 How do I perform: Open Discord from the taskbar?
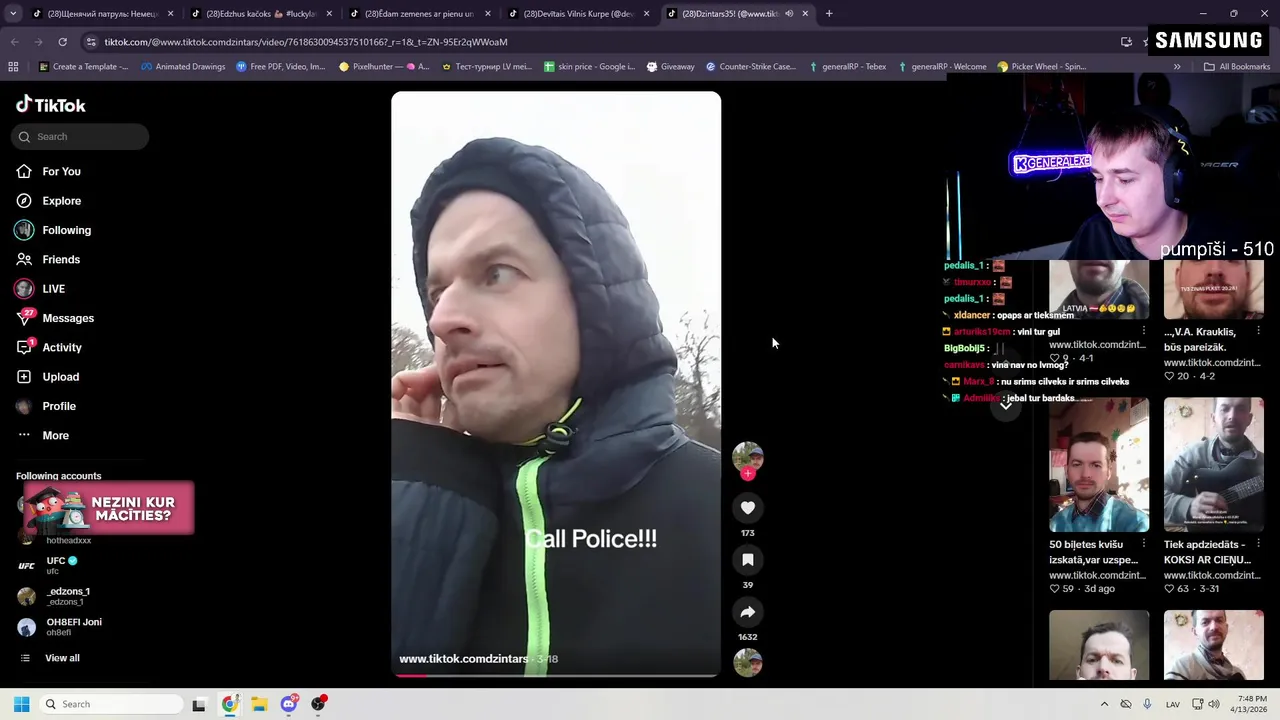(x=289, y=704)
